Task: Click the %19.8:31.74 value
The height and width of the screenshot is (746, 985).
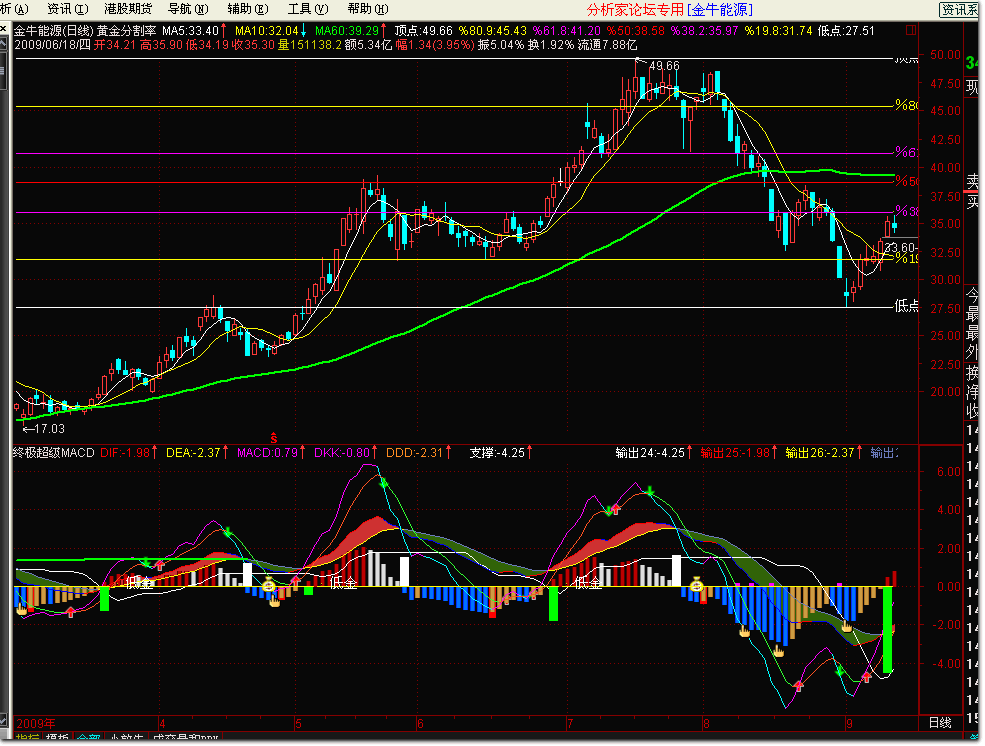Action: coord(778,31)
